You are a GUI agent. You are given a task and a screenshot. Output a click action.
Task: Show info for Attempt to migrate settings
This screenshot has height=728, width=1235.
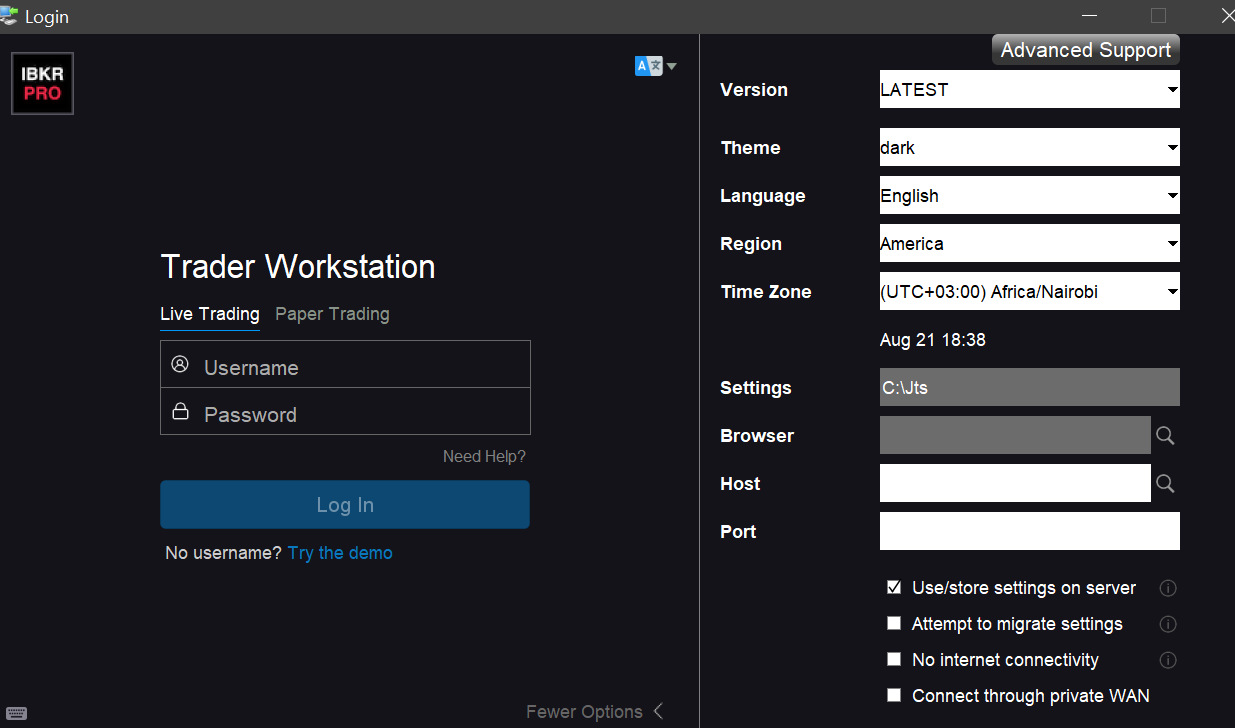tap(1167, 624)
